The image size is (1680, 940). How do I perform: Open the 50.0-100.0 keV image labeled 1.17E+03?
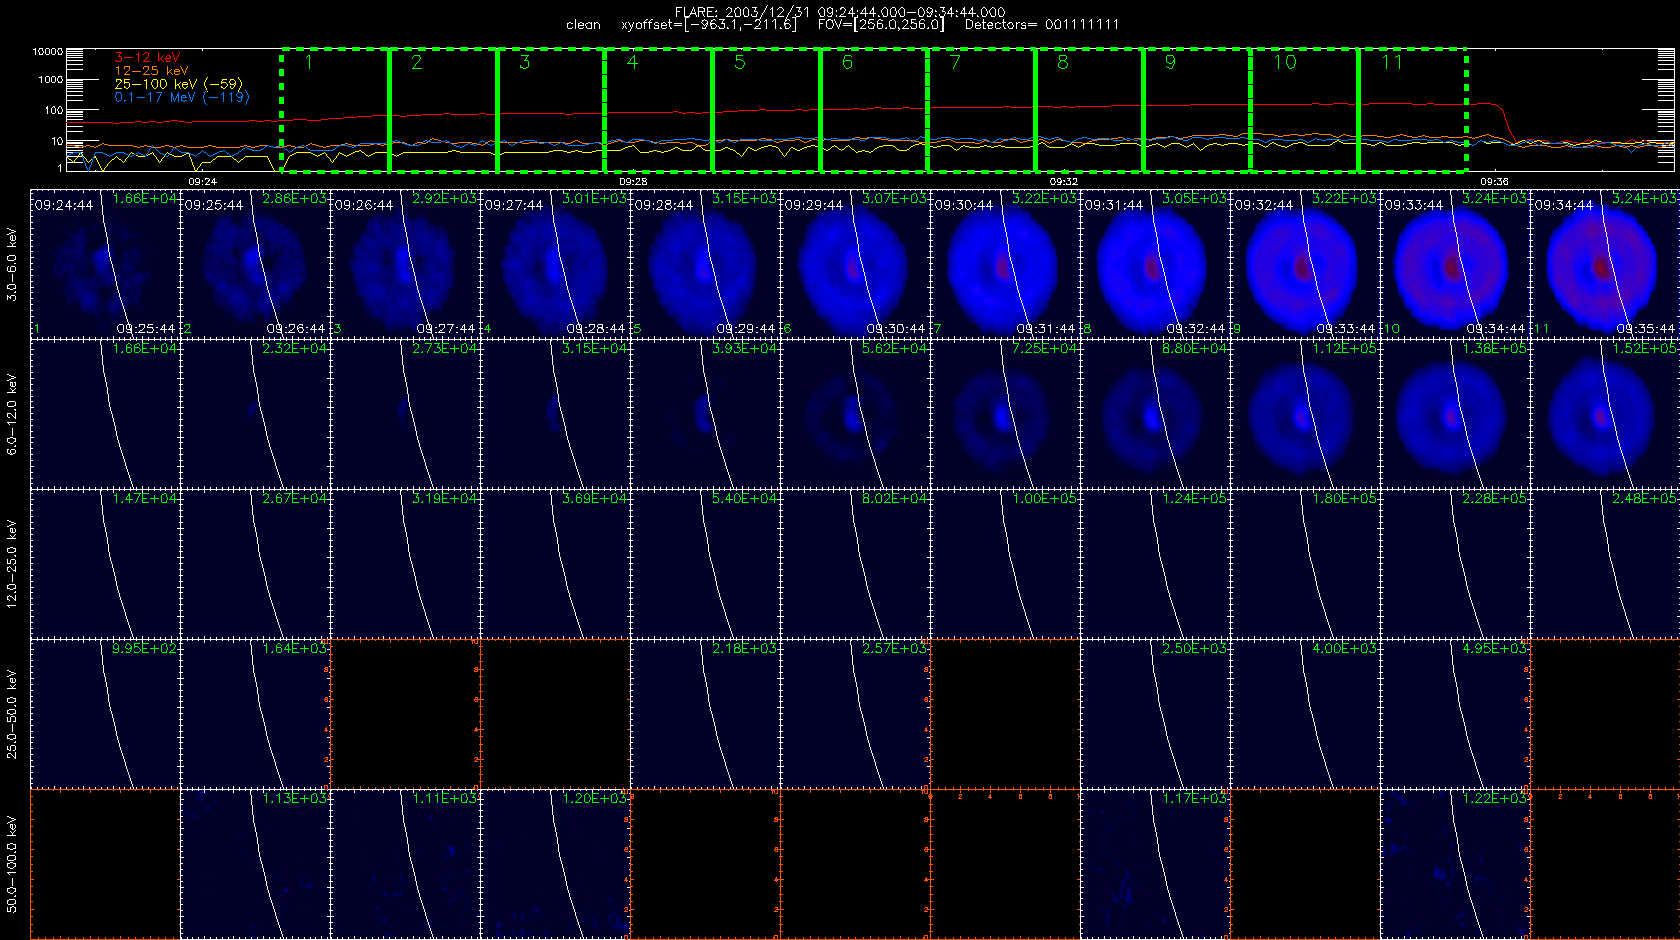pos(1155,864)
